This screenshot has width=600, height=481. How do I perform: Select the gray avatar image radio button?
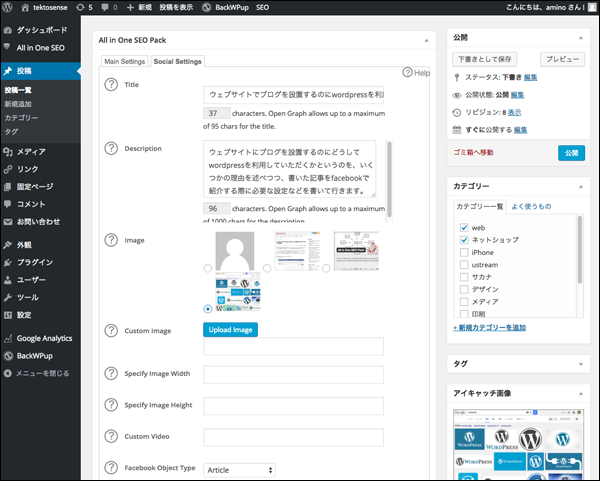click(x=207, y=268)
